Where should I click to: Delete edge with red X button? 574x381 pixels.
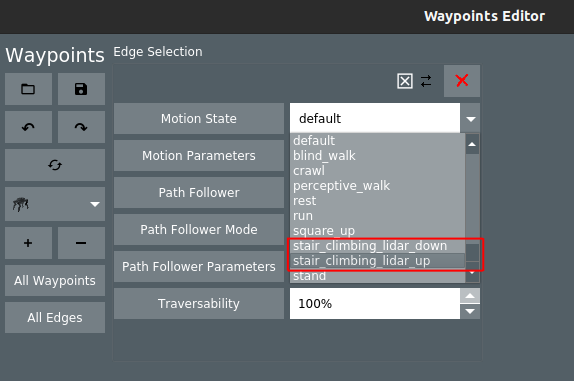click(462, 81)
